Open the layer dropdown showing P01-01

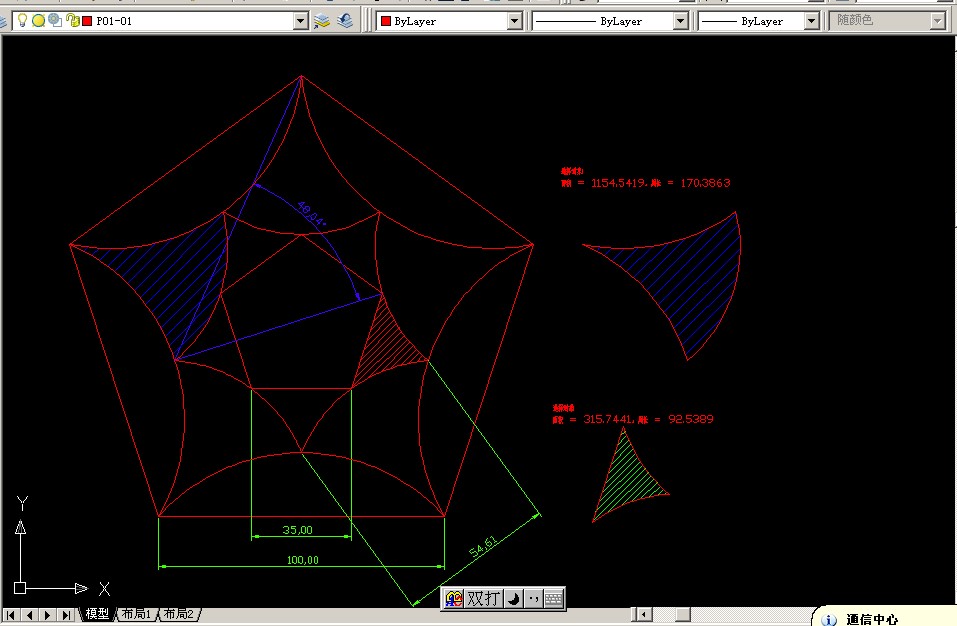pos(300,21)
